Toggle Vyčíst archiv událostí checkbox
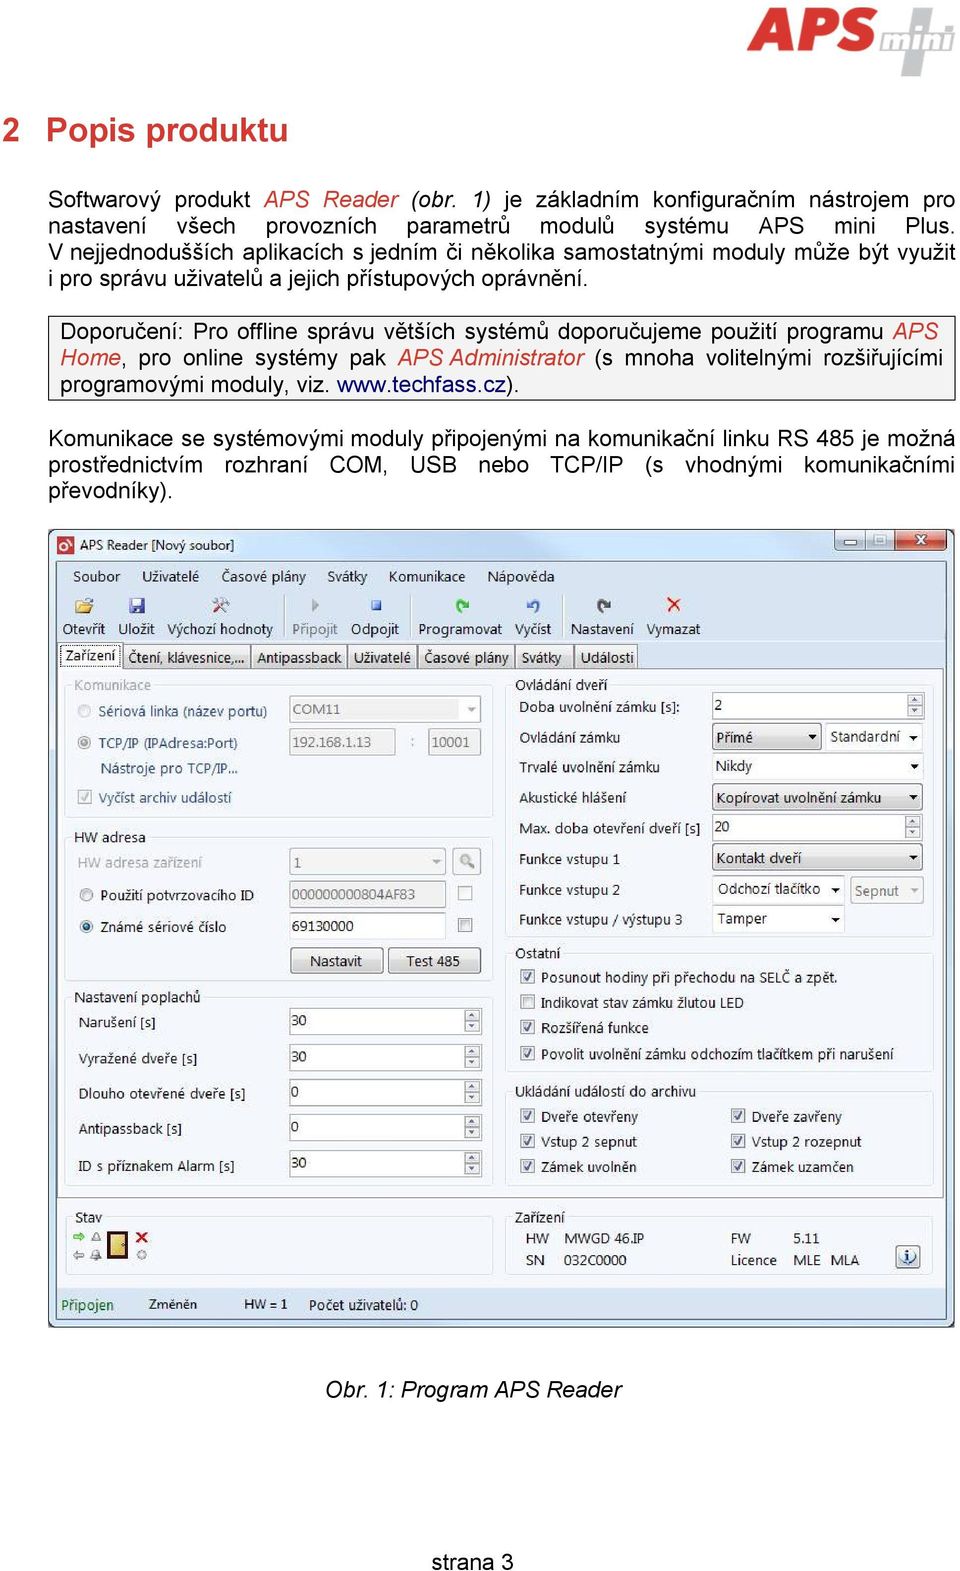Viewport: 960px width, 1571px height. click(x=84, y=797)
